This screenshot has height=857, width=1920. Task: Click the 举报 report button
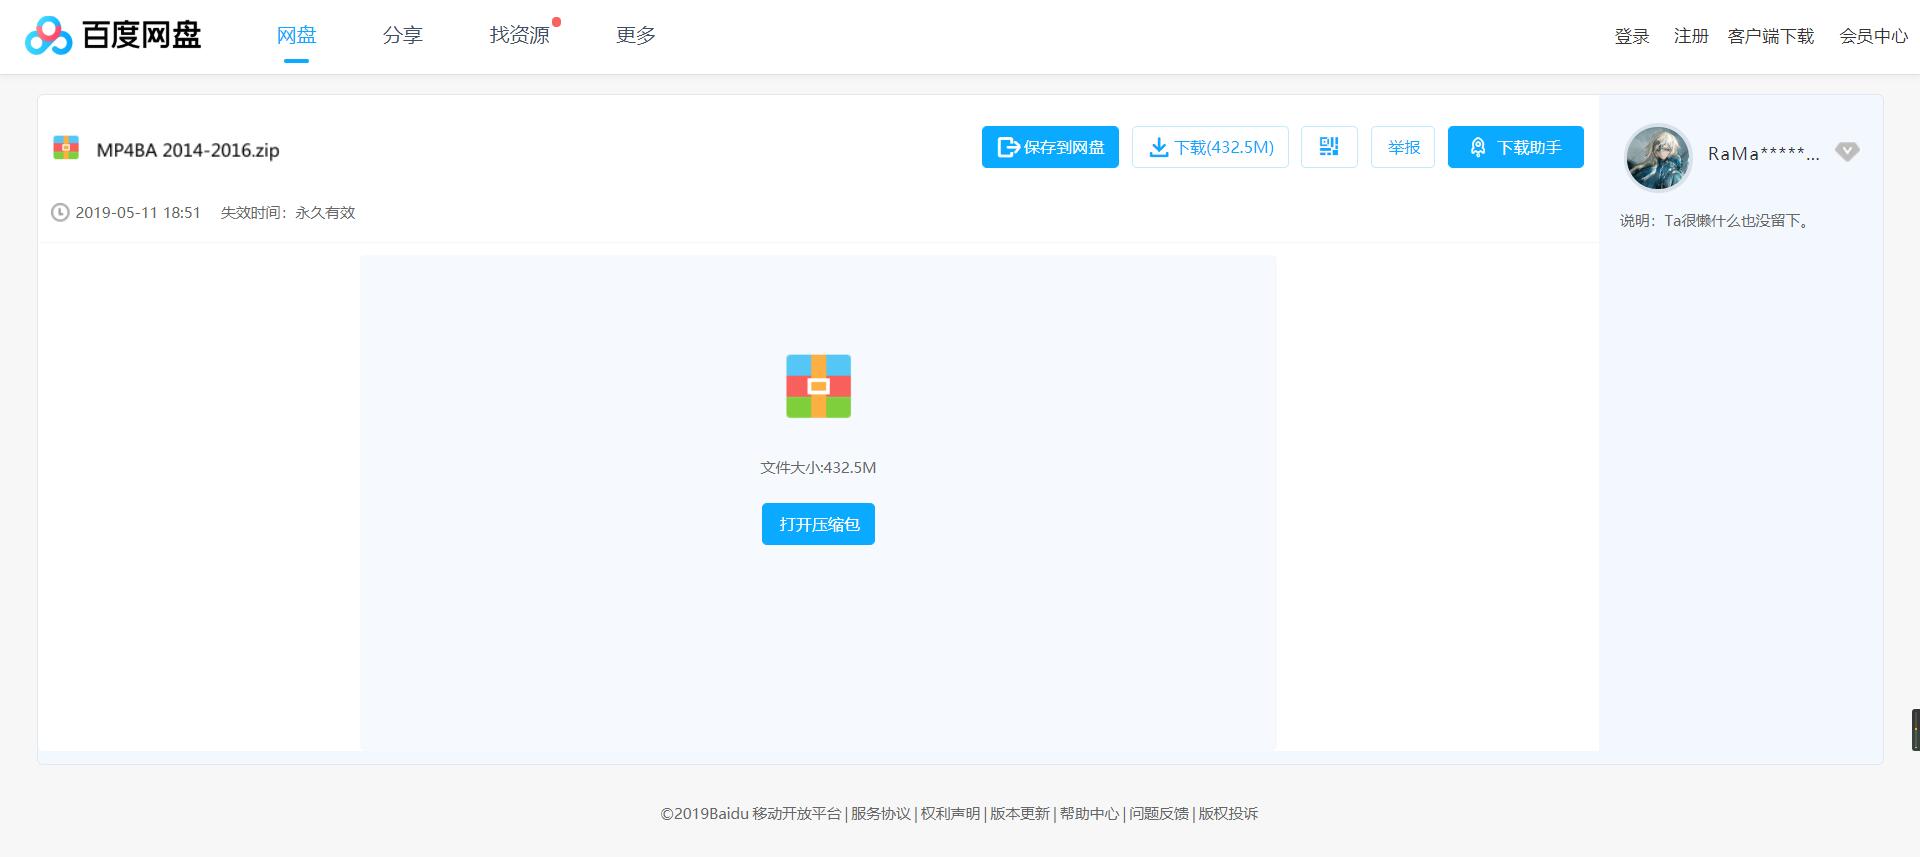(x=1403, y=147)
